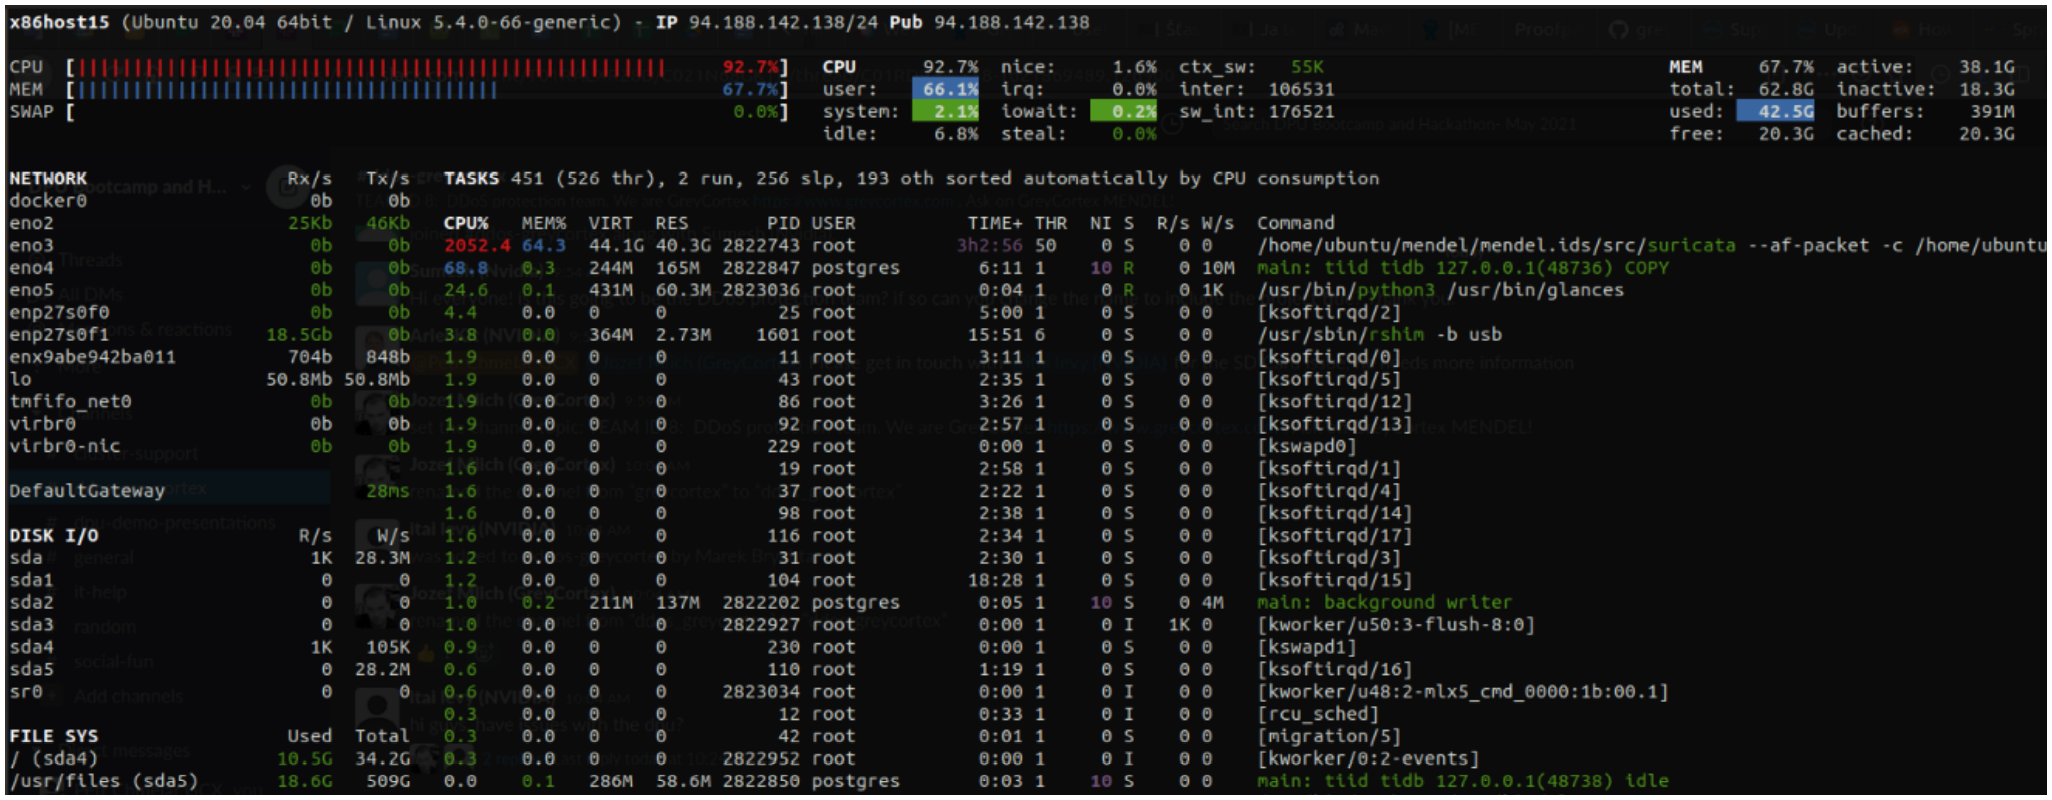Click the inter: 106531 interrupts value
The height and width of the screenshot is (800, 2052).
[x=1301, y=89]
